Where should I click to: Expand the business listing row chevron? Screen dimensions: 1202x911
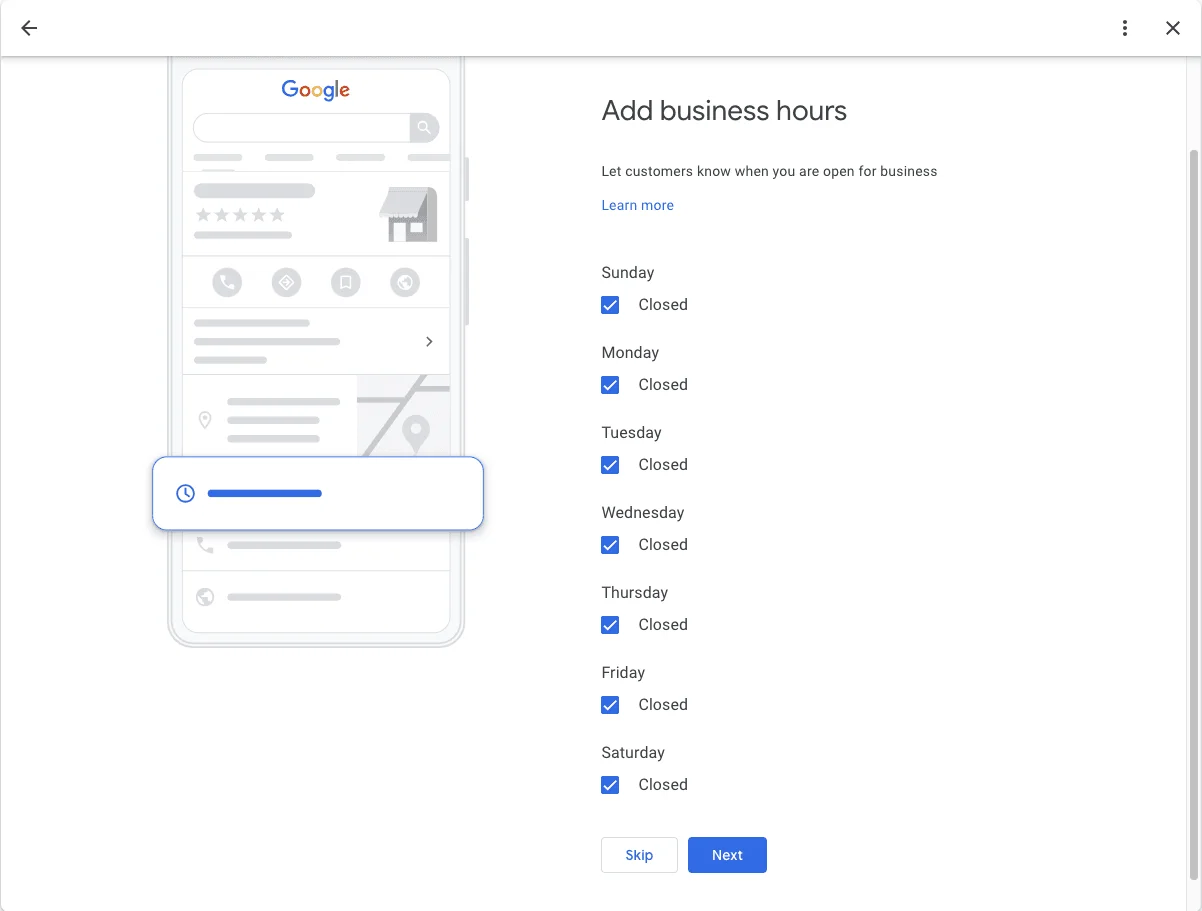pyautogui.click(x=429, y=341)
